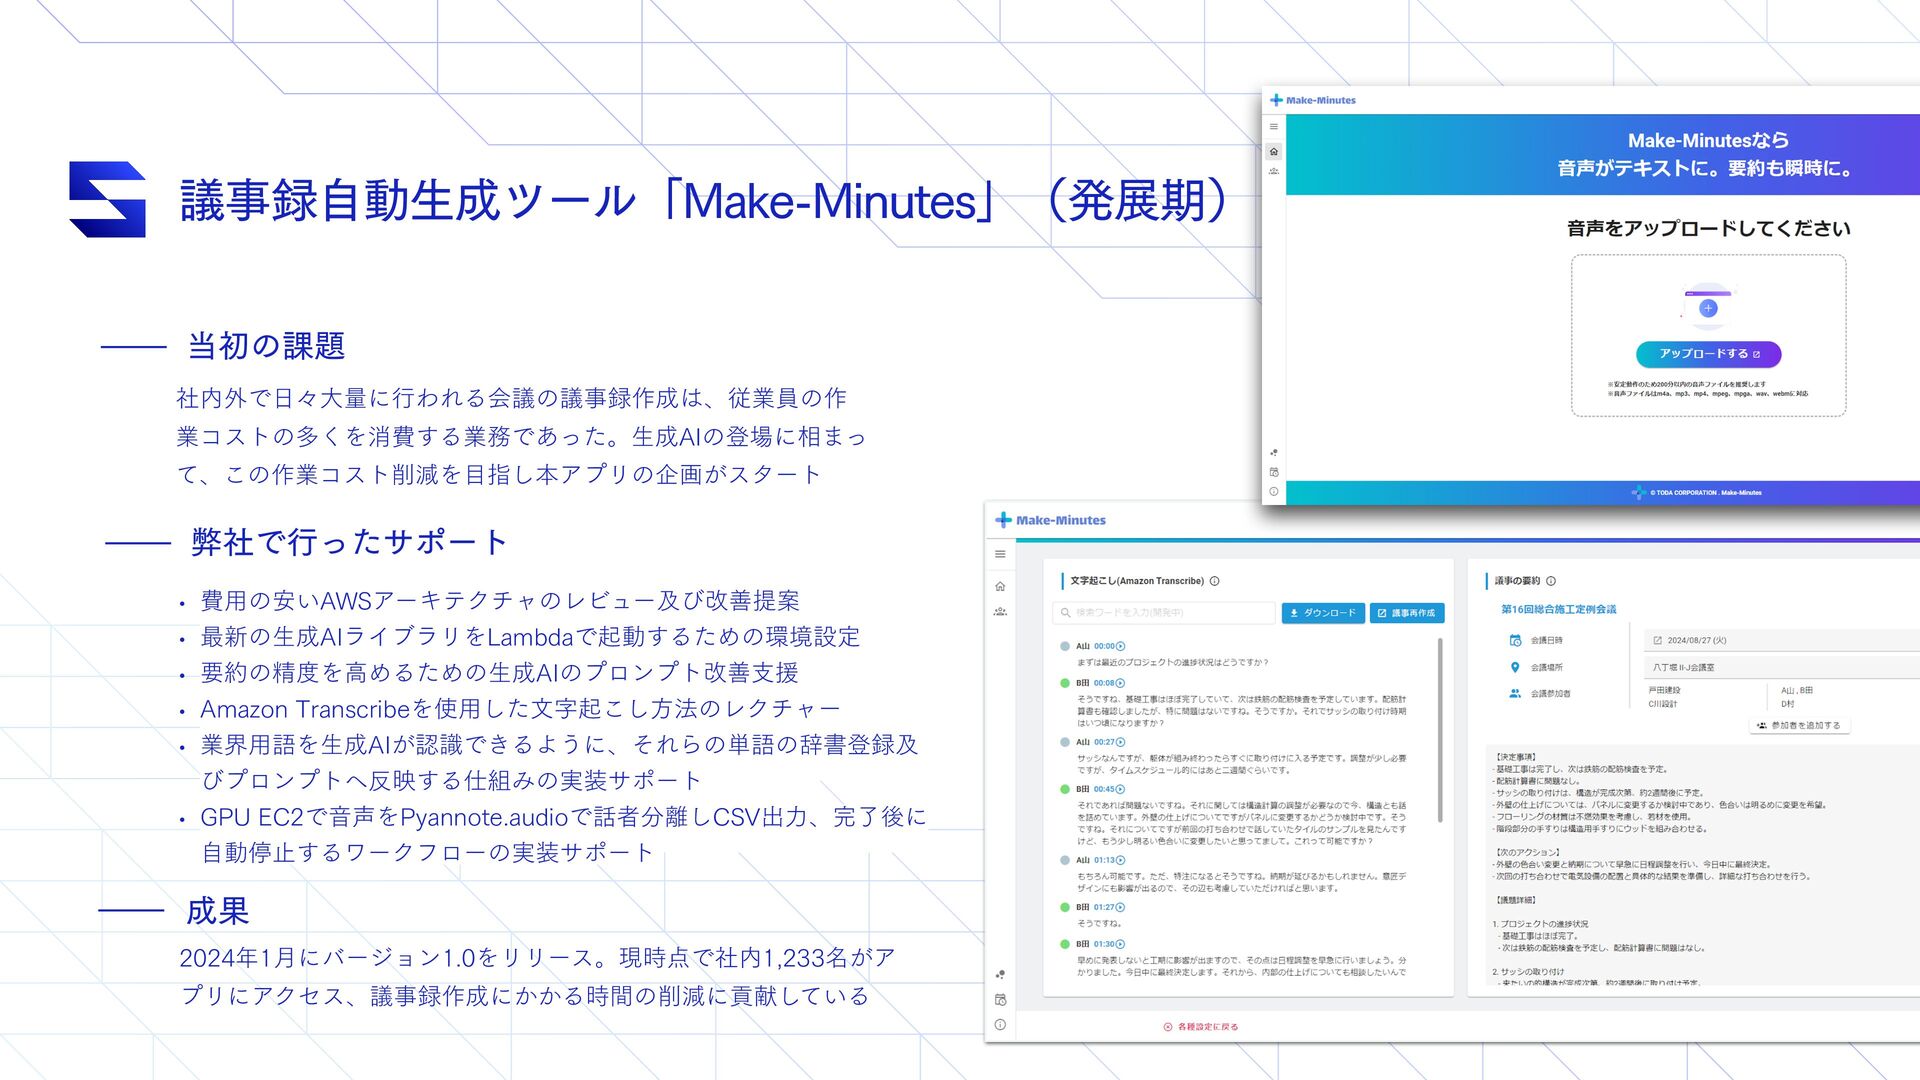Click the 参加者を追加する button

coord(1798,726)
